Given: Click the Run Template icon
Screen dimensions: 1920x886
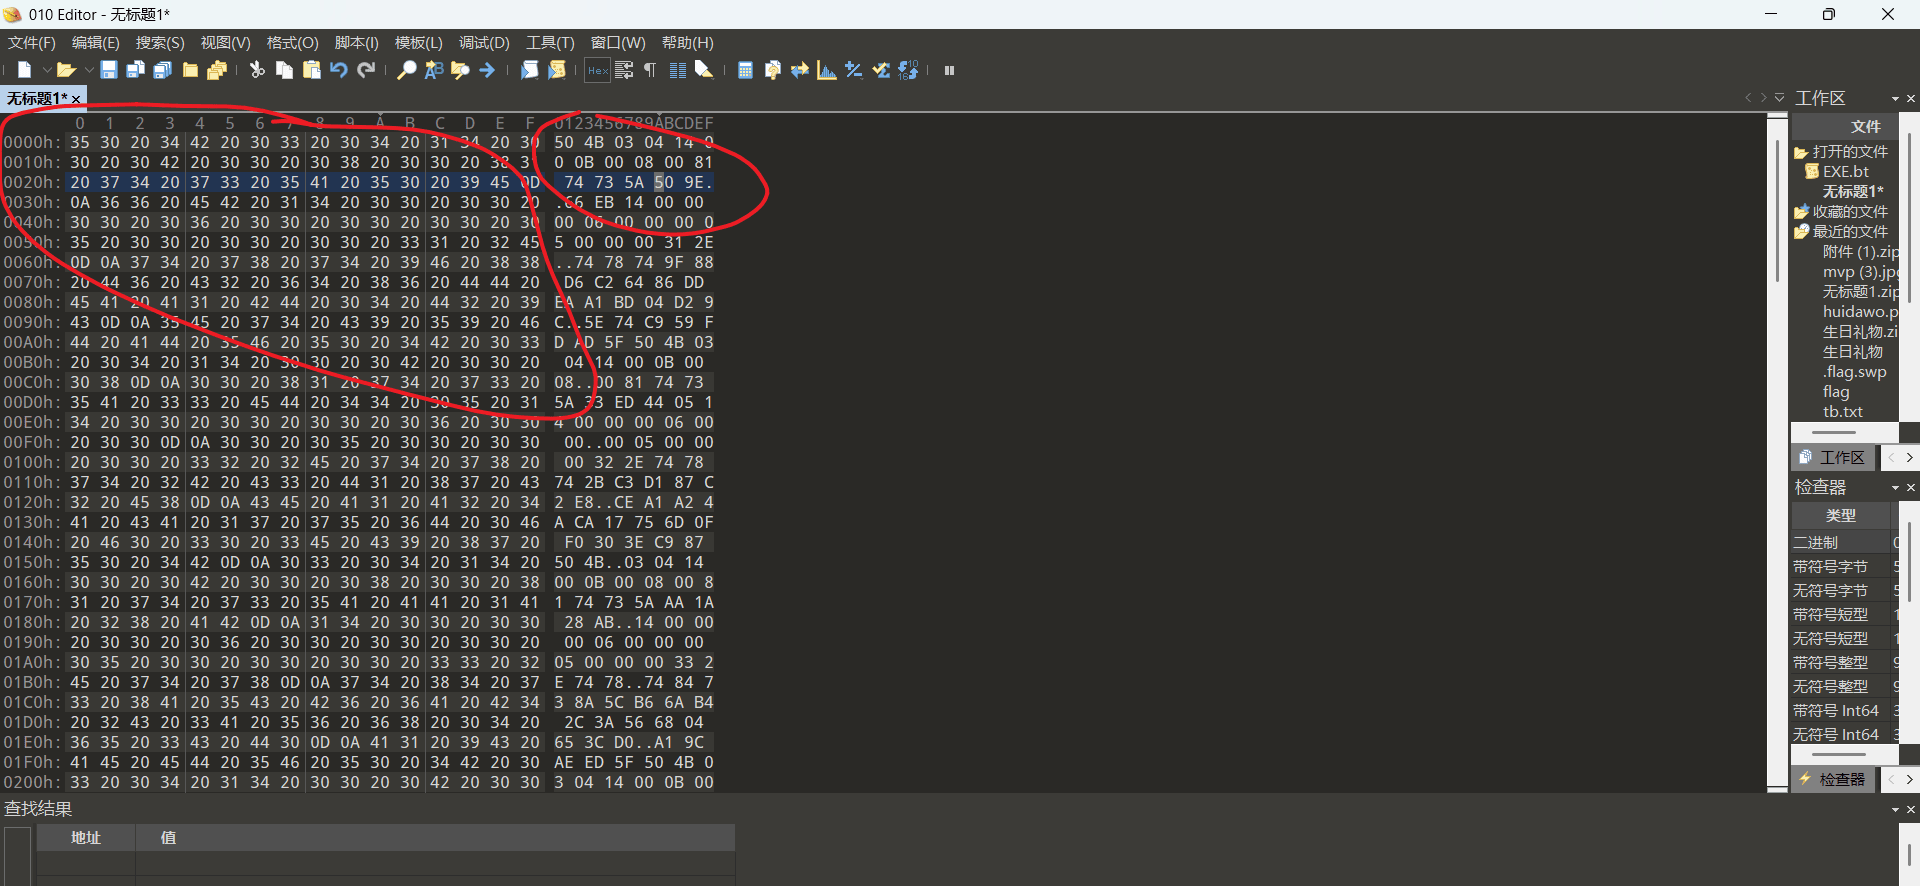Looking at the screenshot, I should [x=557, y=70].
